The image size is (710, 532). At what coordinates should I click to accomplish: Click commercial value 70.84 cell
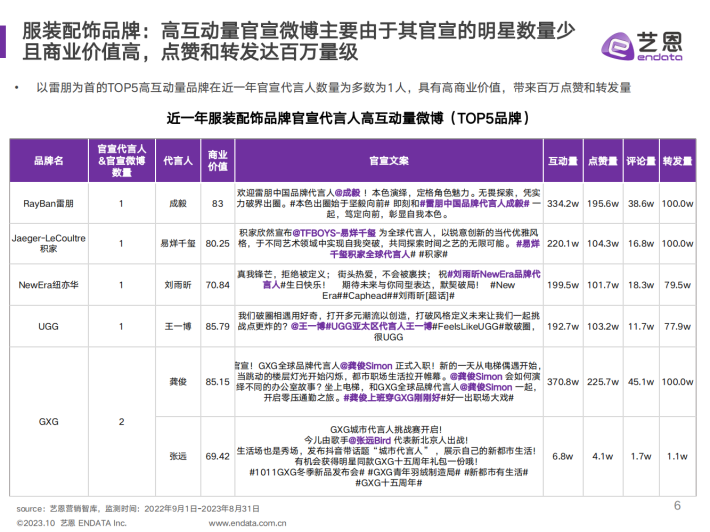click(218, 285)
